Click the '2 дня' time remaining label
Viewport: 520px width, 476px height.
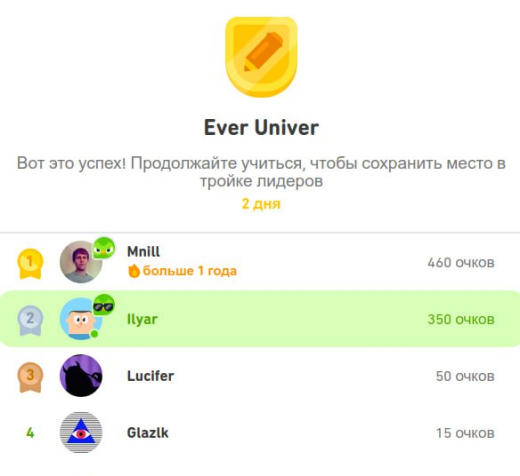pos(261,203)
